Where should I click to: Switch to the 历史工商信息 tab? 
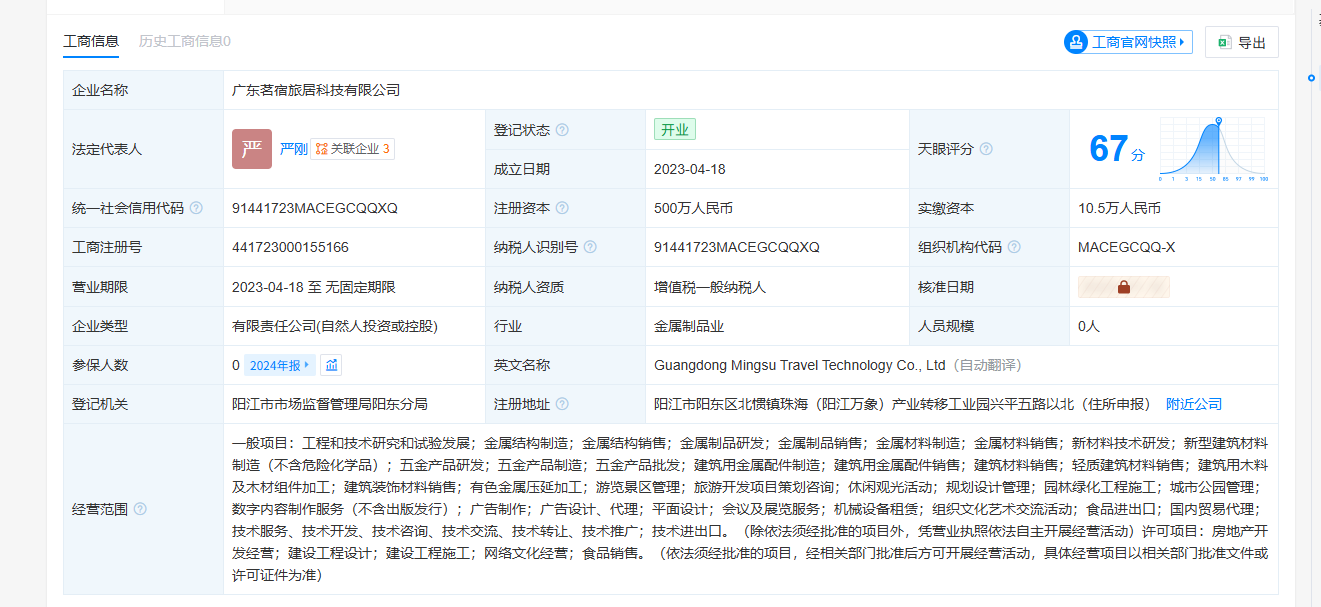pos(184,42)
